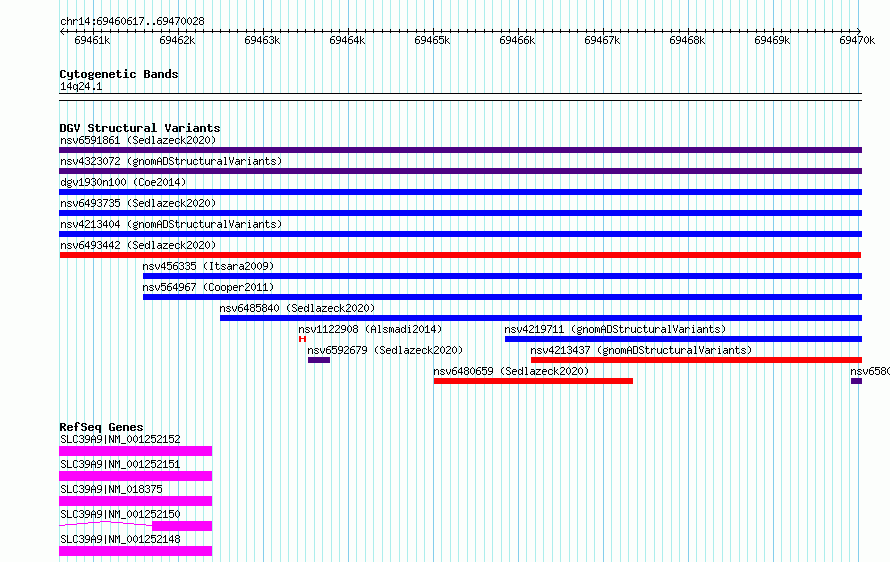Open gene label SLC39A9|NM_001252148
Image resolution: width=890 pixels, height=562 pixels.
[x=120, y=539]
